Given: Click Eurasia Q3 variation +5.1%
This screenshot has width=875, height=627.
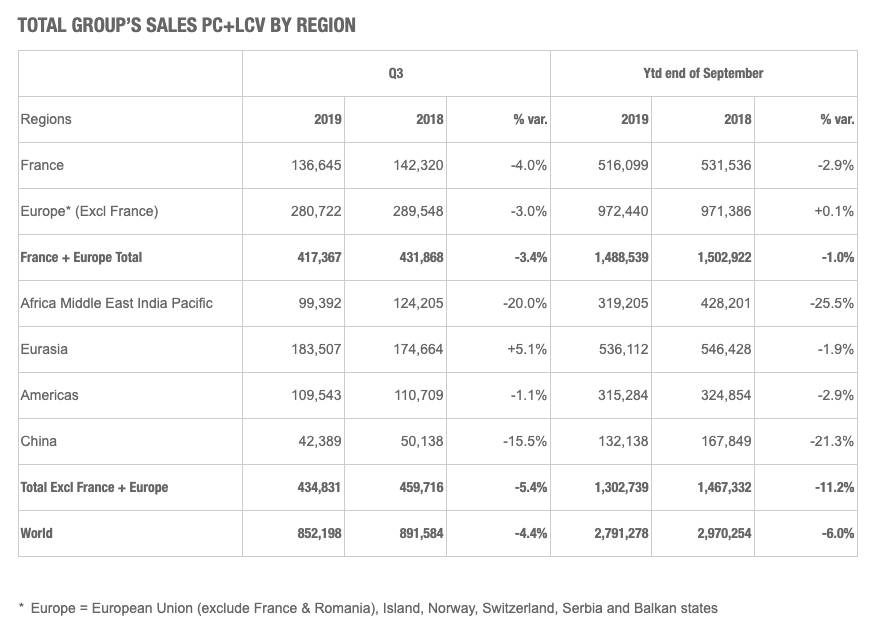Looking at the screenshot, I should tap(525, 349).
